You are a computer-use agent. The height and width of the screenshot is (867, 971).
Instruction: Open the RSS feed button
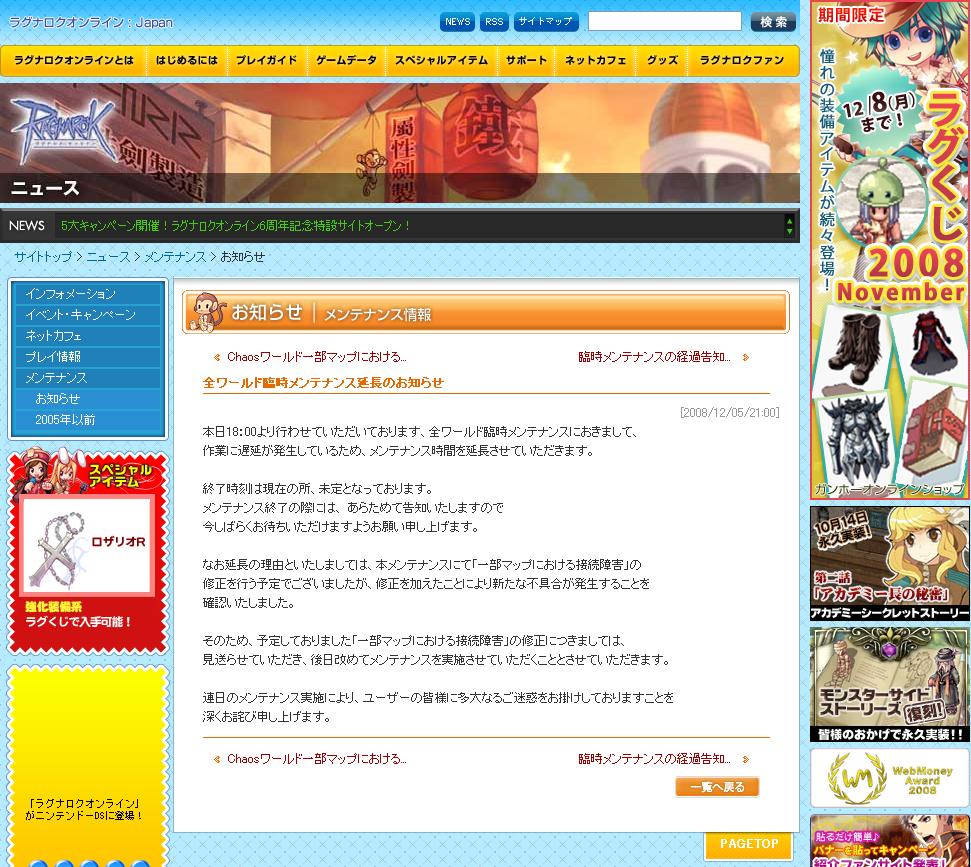pyautogui.click(x=494, y=22)
